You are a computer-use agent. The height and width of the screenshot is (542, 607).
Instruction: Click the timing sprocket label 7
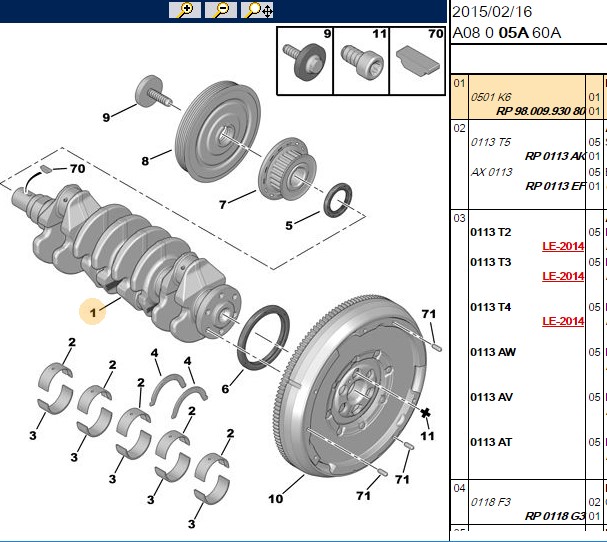click(223, 204)
